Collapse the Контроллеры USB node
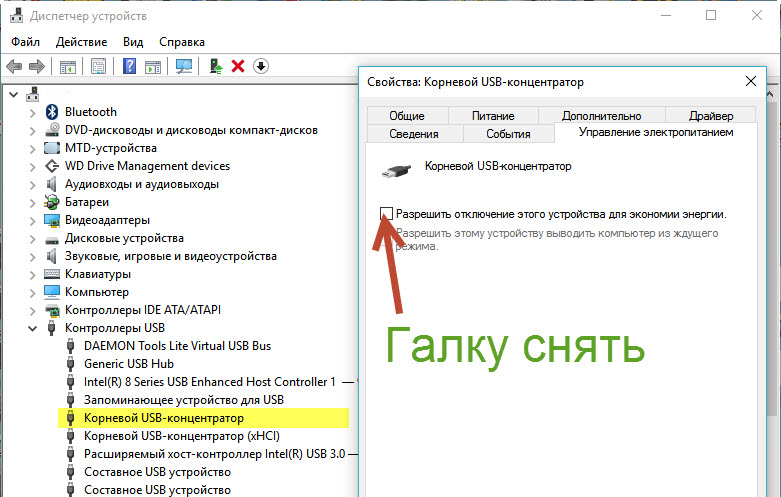Image resolution: width=781 pixels, height=497 pixels. click(x=34, y=328)
